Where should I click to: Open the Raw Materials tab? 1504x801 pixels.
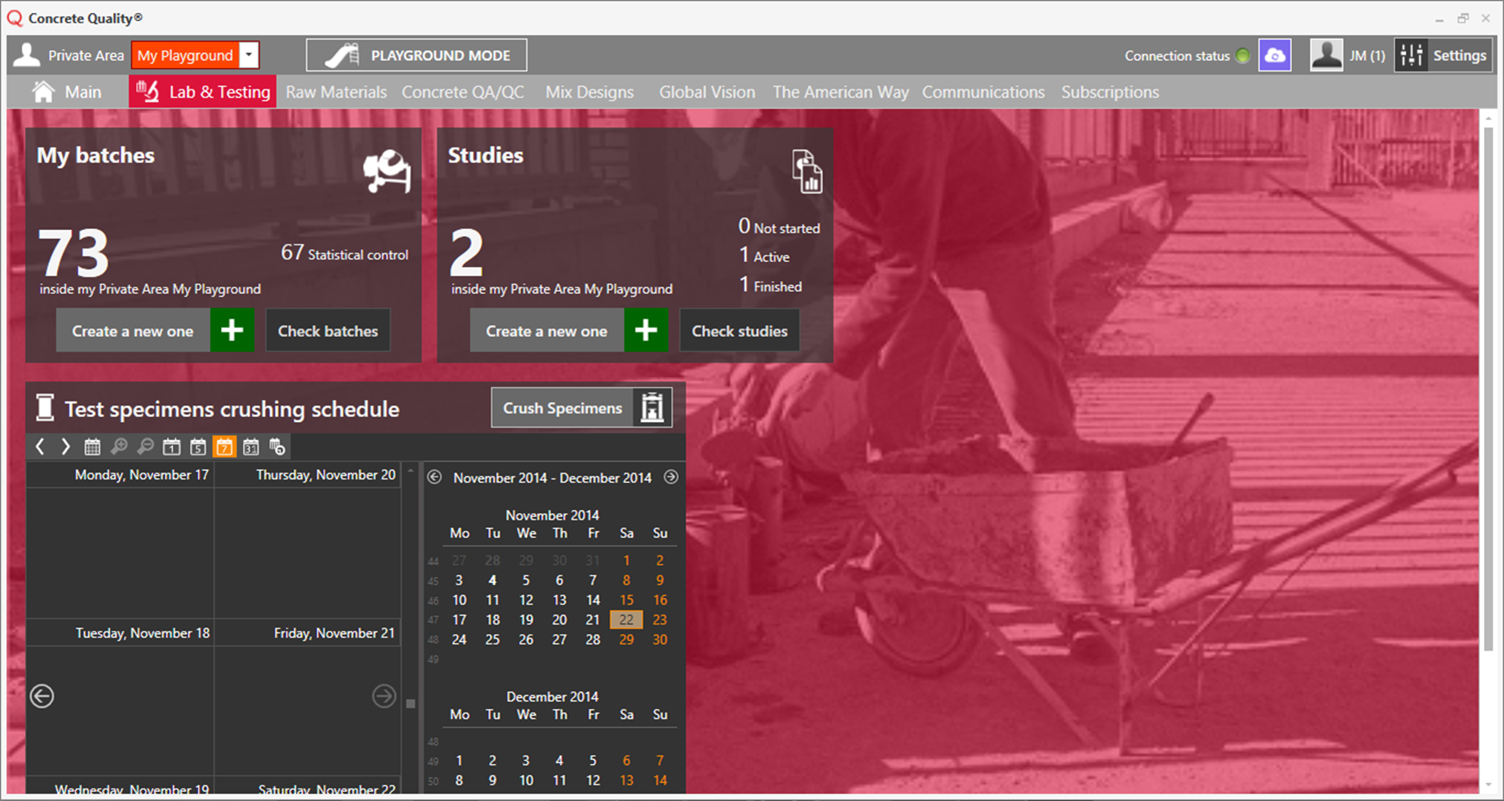[336, 92]
